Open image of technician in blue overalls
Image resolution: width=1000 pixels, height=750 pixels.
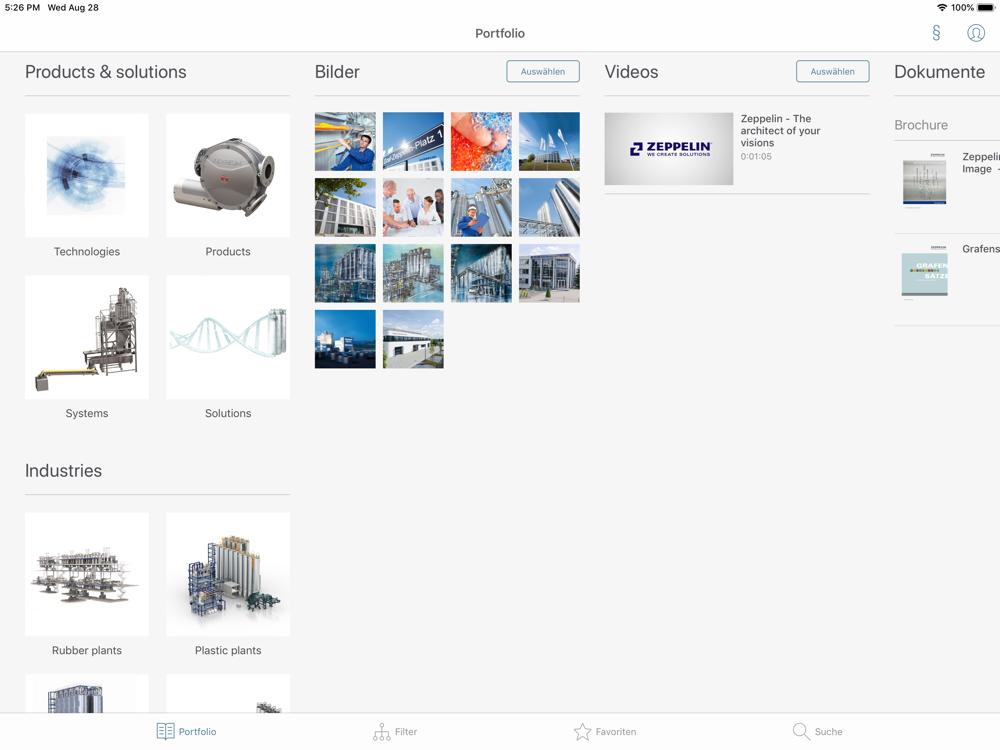tap(345, 142)
